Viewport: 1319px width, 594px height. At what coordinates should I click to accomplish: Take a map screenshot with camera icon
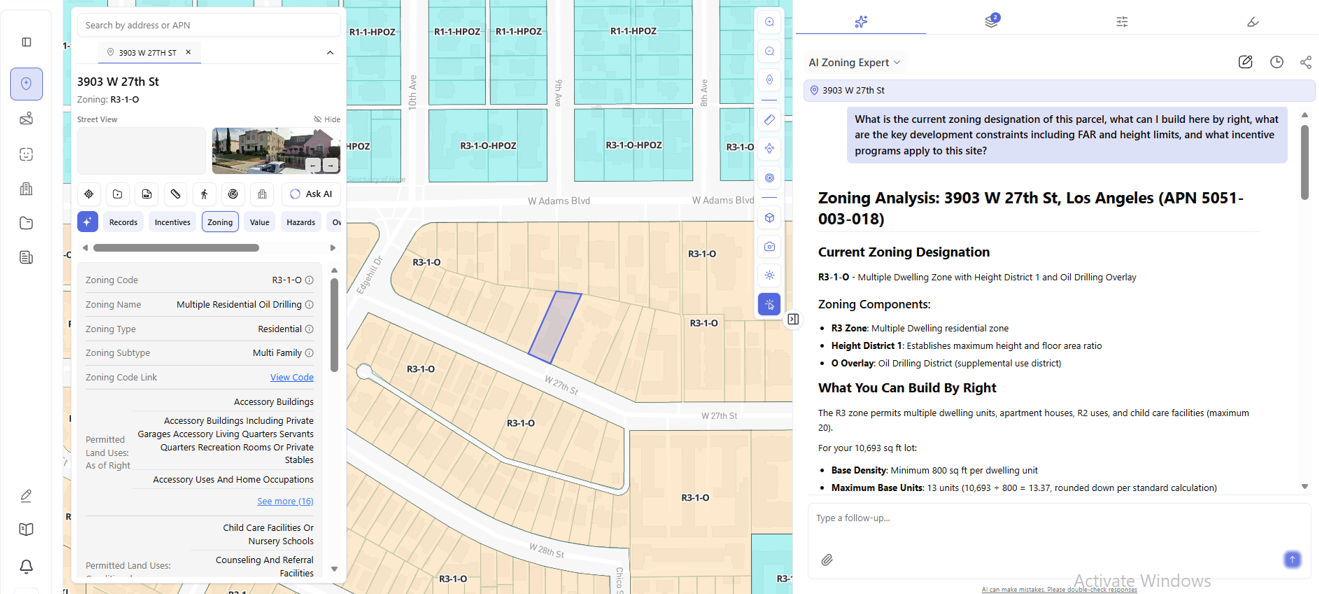click(x=769, y=246)
